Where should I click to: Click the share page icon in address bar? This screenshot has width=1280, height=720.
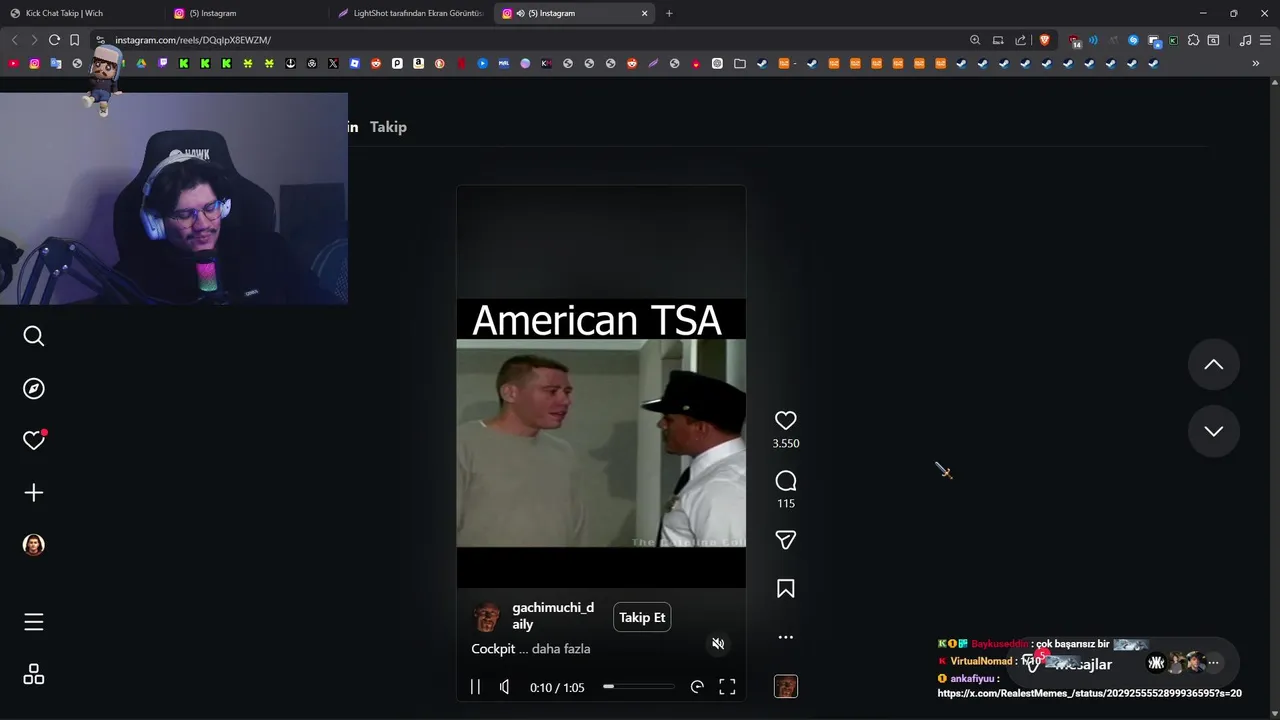[x=1020, y=40]
